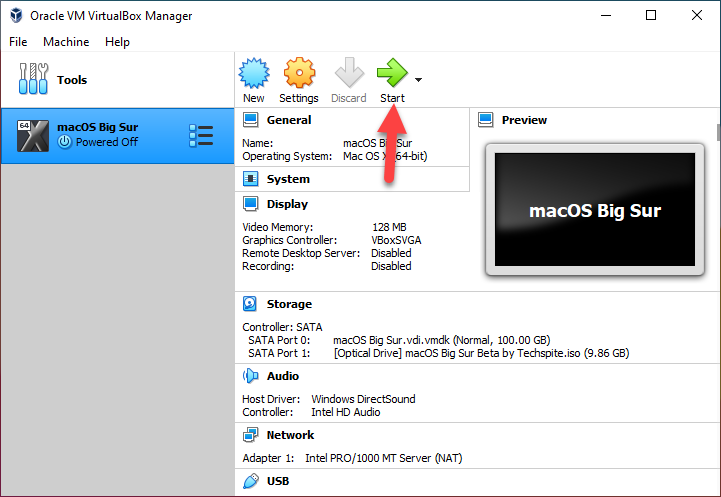Open the Settings gear icon

[x=298, y=75]
